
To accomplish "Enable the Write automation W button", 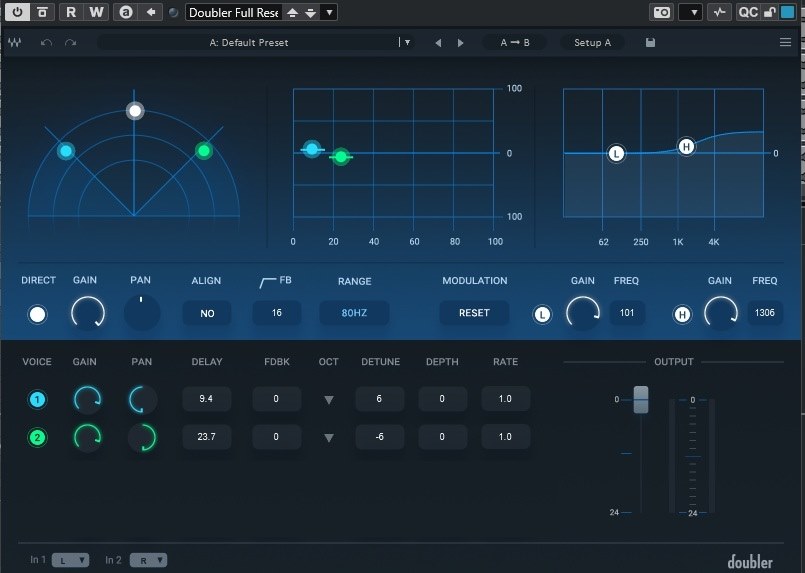I will (95, 12).
